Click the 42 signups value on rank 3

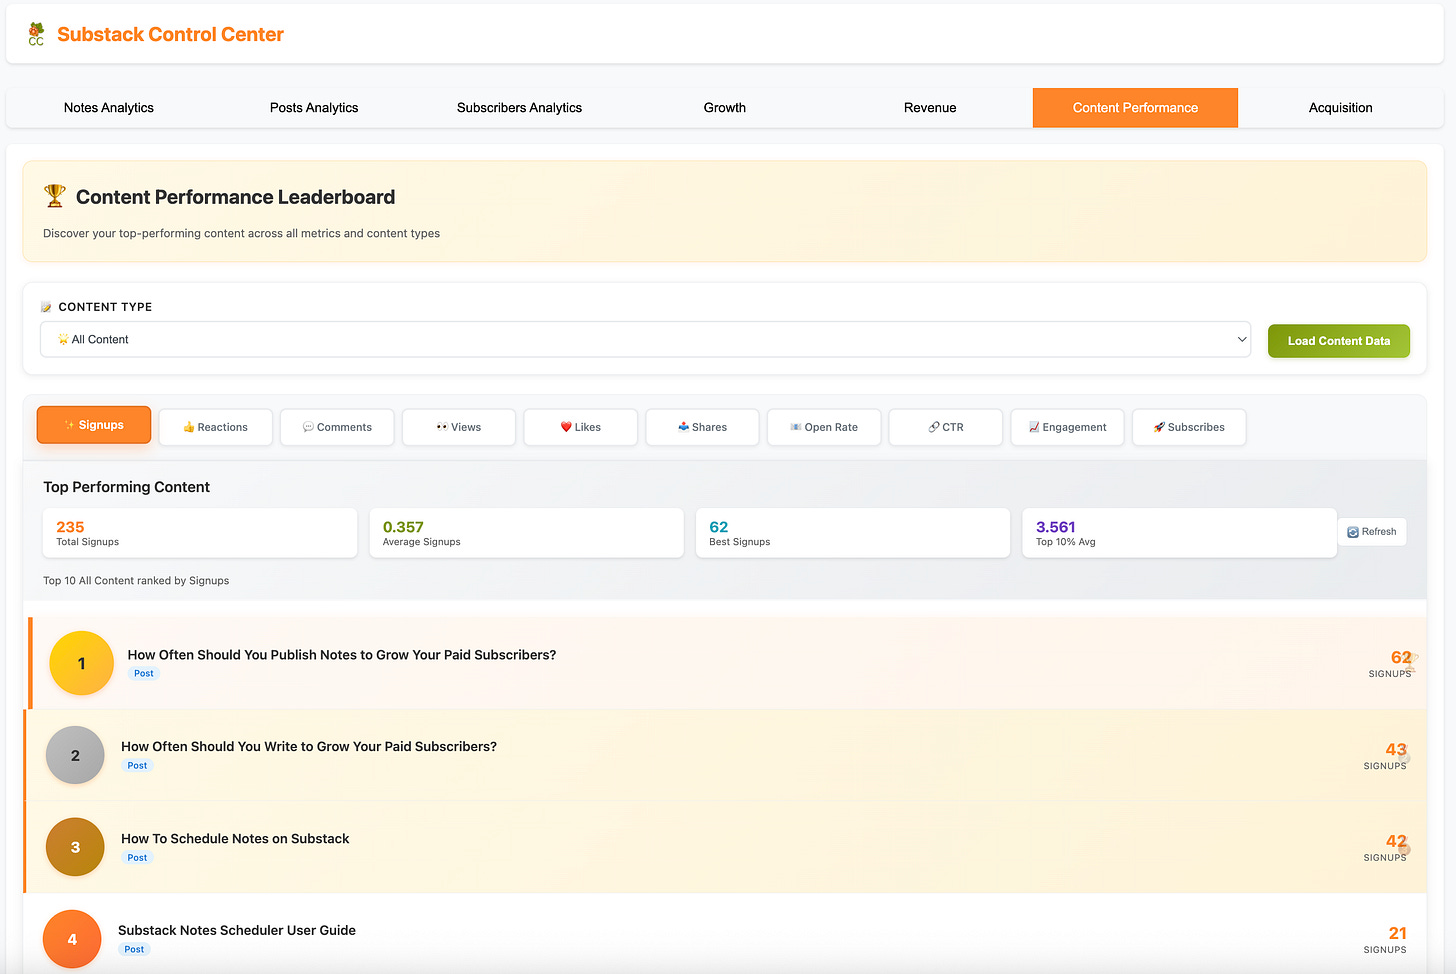click(1396, 841)
